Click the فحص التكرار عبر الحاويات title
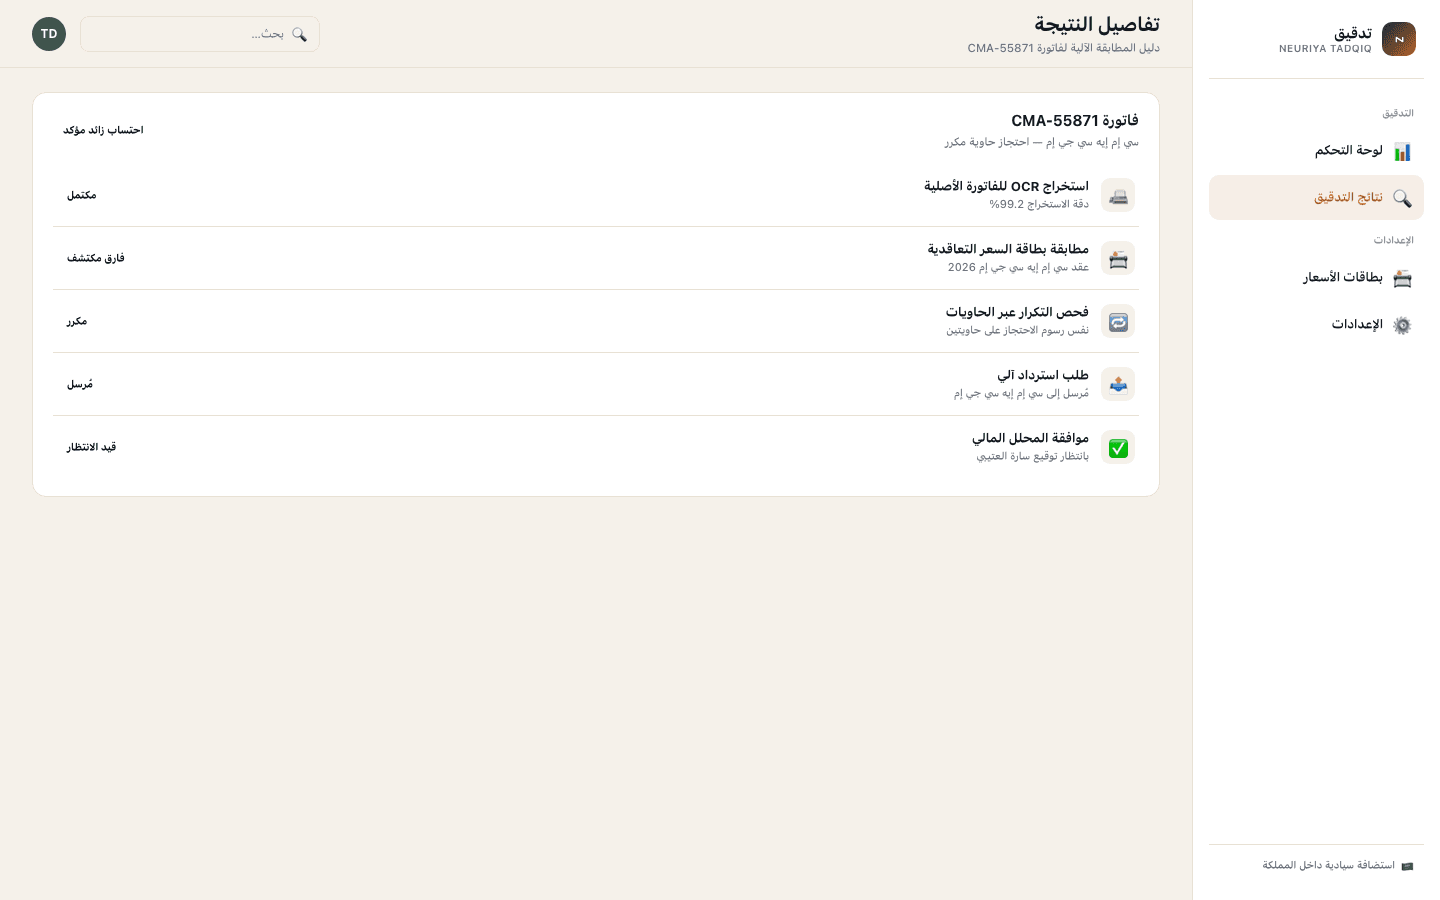 pyautogui.click(x=1017, y=312)
